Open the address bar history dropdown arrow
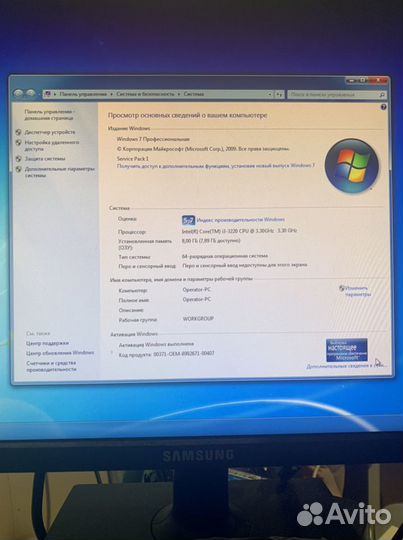Image resolution: width=403 pixels, height=540 pixels. [x=270, y=94]
